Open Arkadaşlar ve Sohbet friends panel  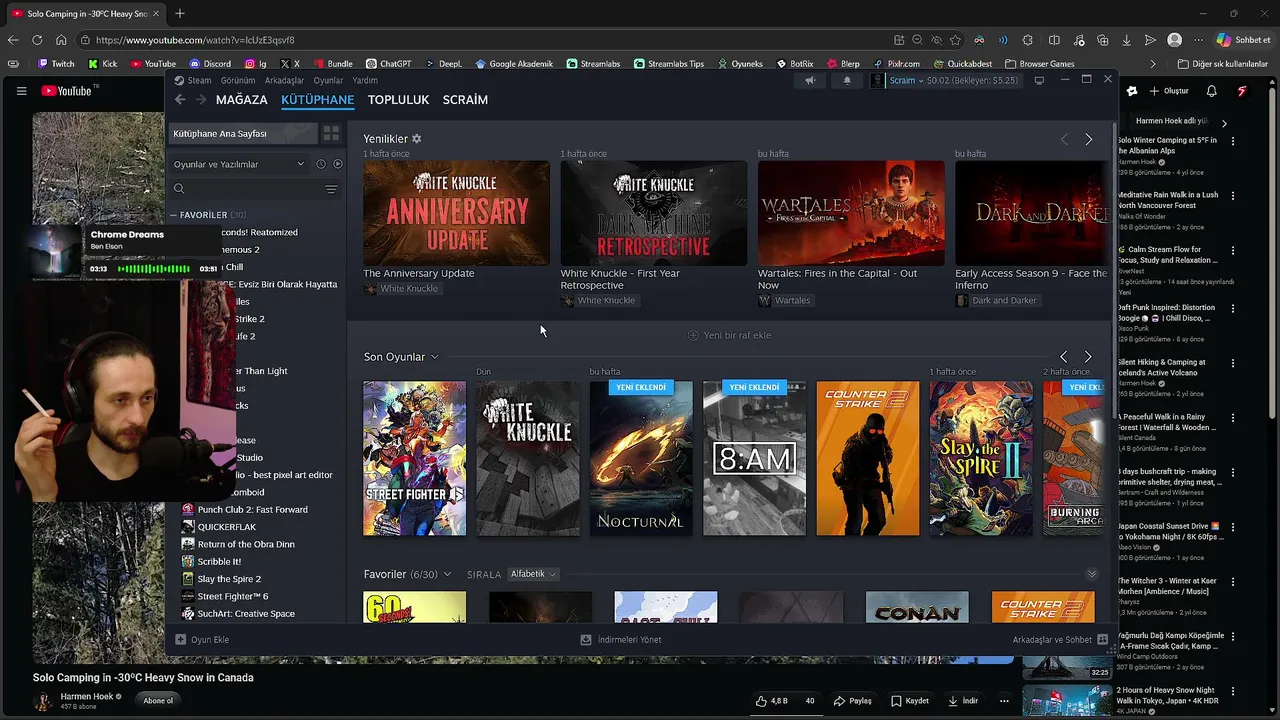[1059, 639]
